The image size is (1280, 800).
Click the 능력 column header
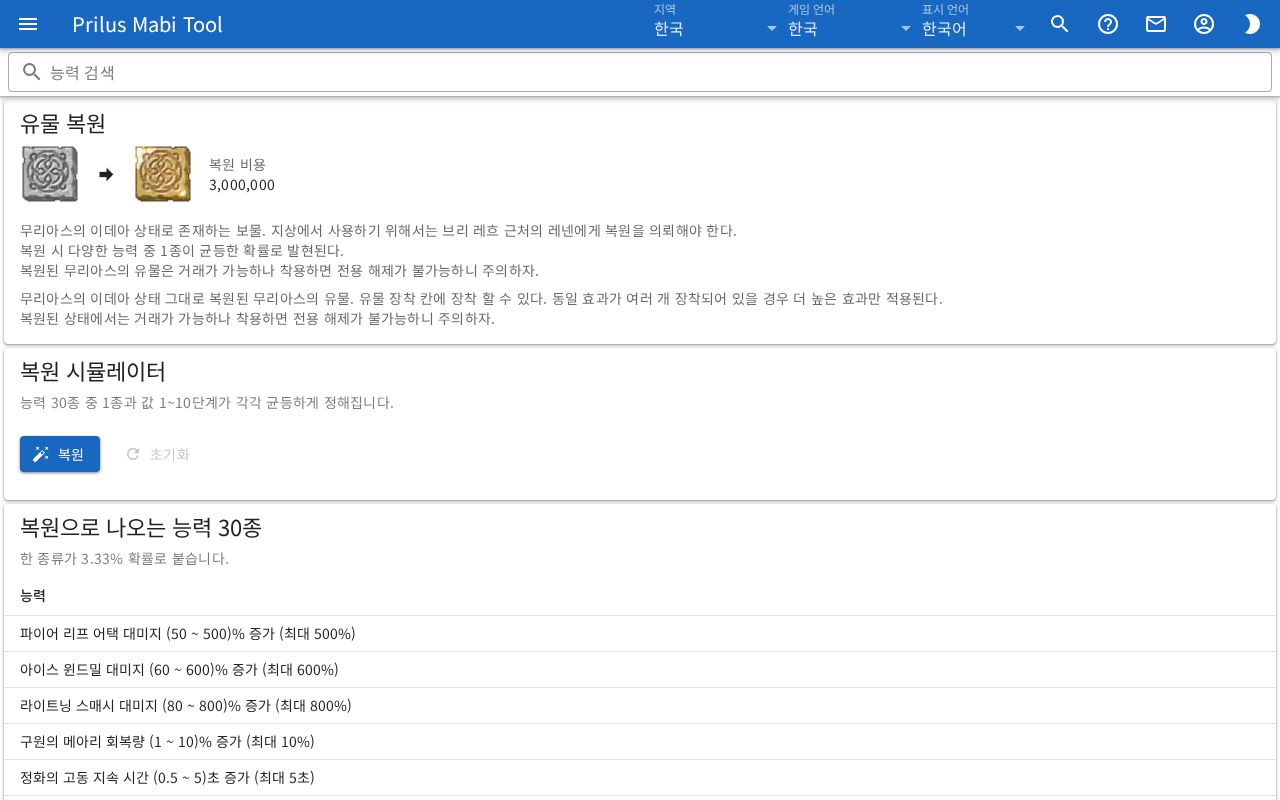tap(33, 595)
